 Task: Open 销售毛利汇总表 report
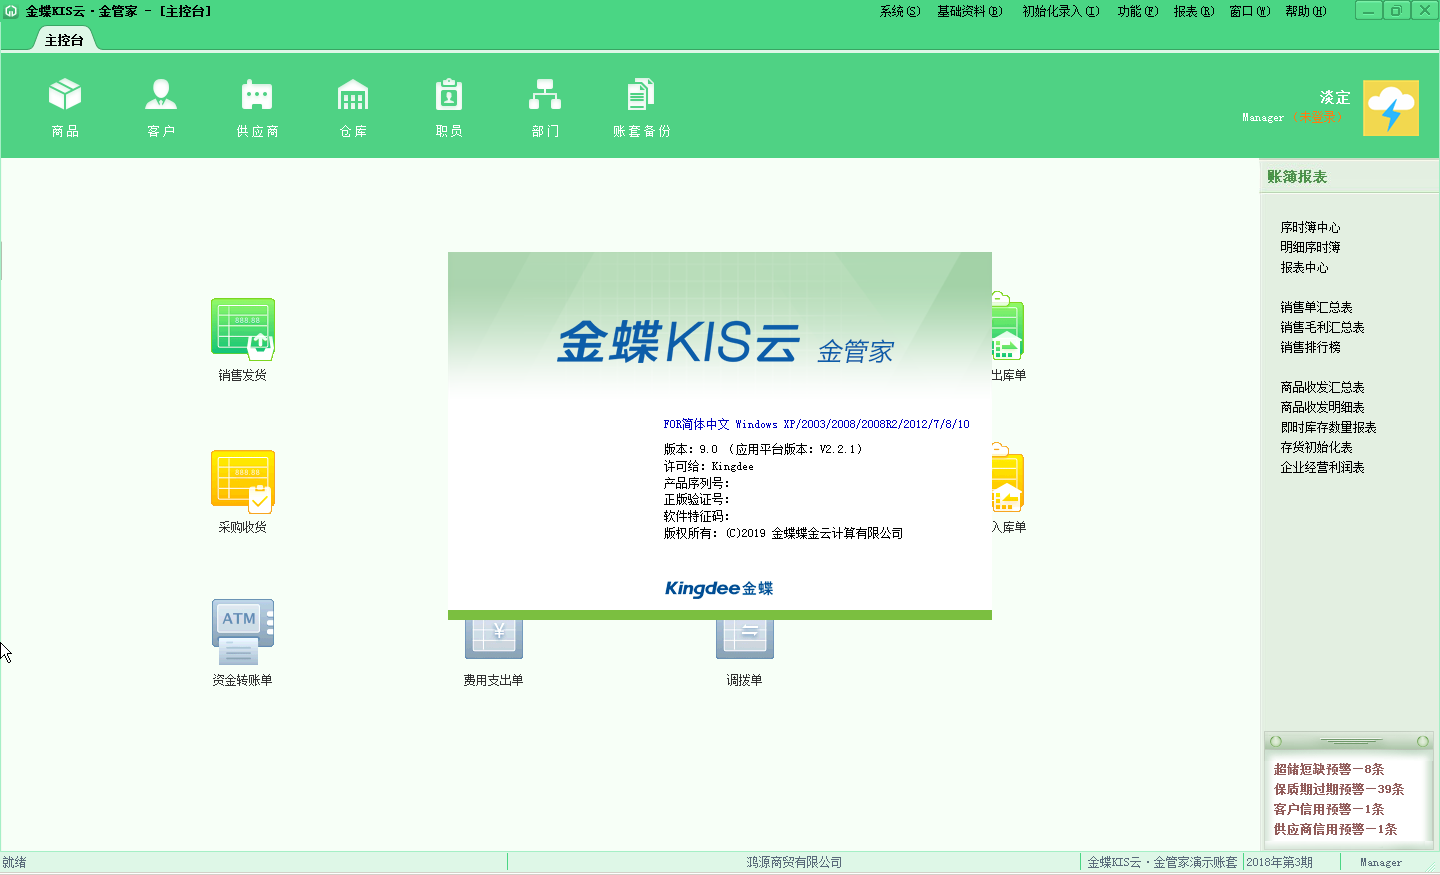1322,327
